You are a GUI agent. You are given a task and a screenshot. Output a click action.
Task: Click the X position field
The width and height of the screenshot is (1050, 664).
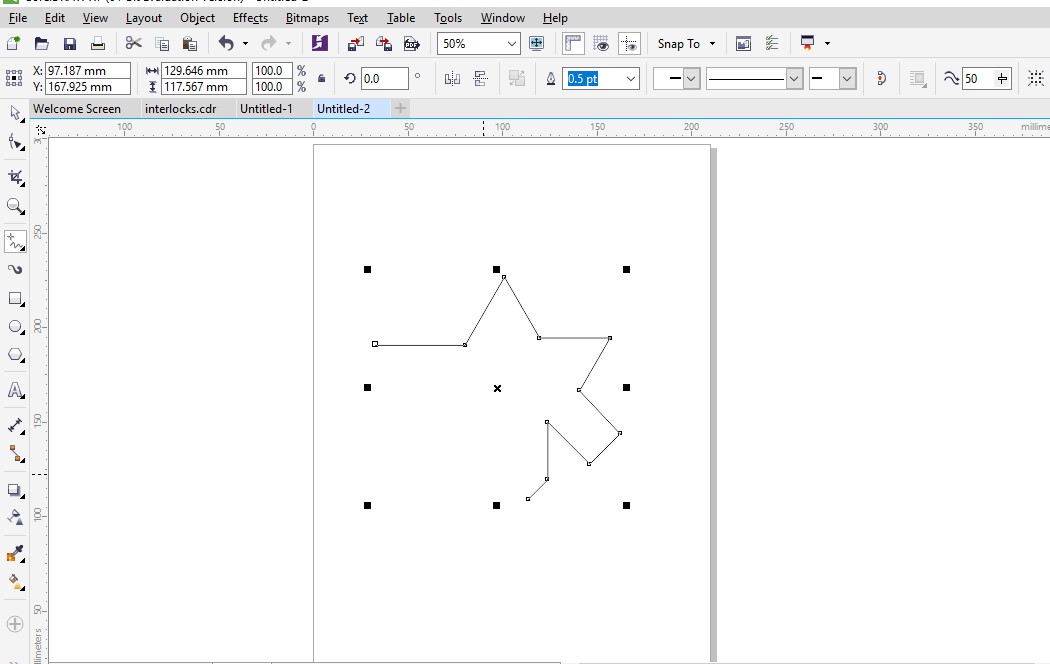tap(88, 70)
